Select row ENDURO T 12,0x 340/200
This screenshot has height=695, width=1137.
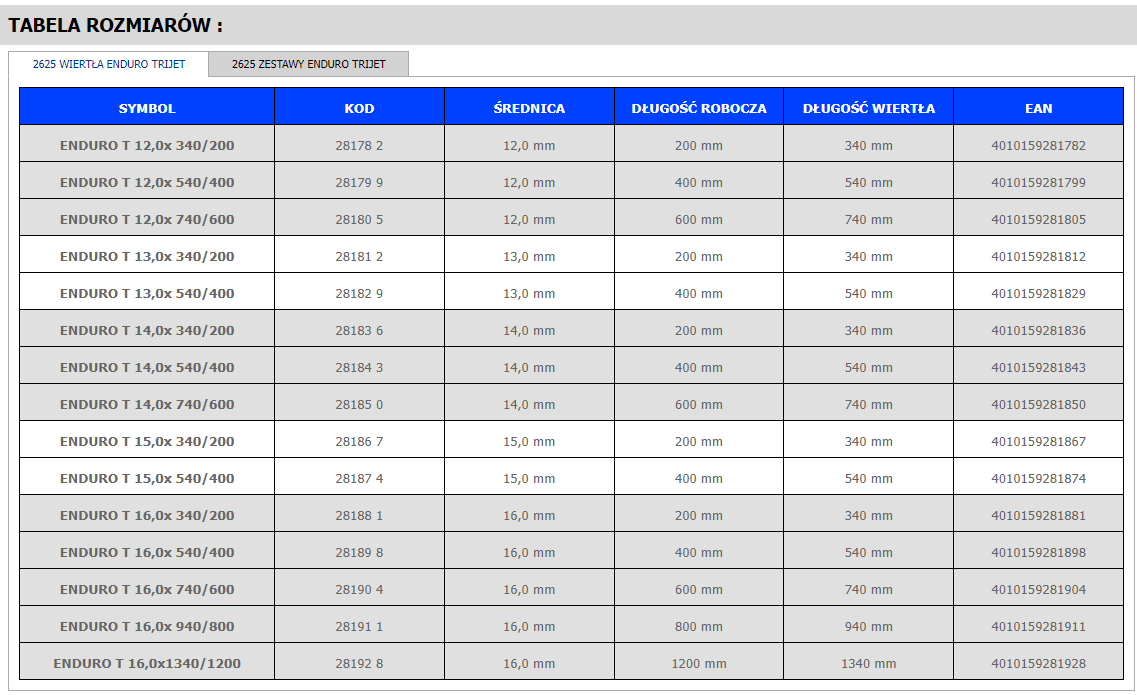pyautogui.click(x=571, y=145)
